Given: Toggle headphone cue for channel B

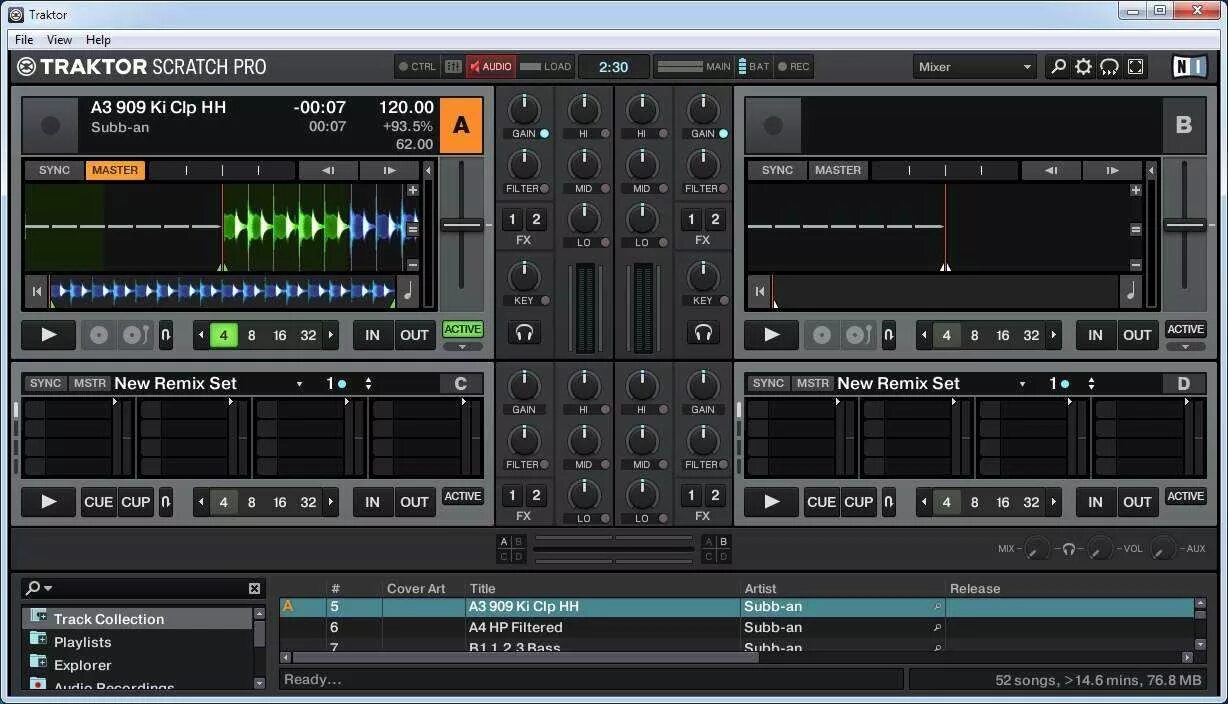Looking at the screenshot, I should [x=703, y=333].
